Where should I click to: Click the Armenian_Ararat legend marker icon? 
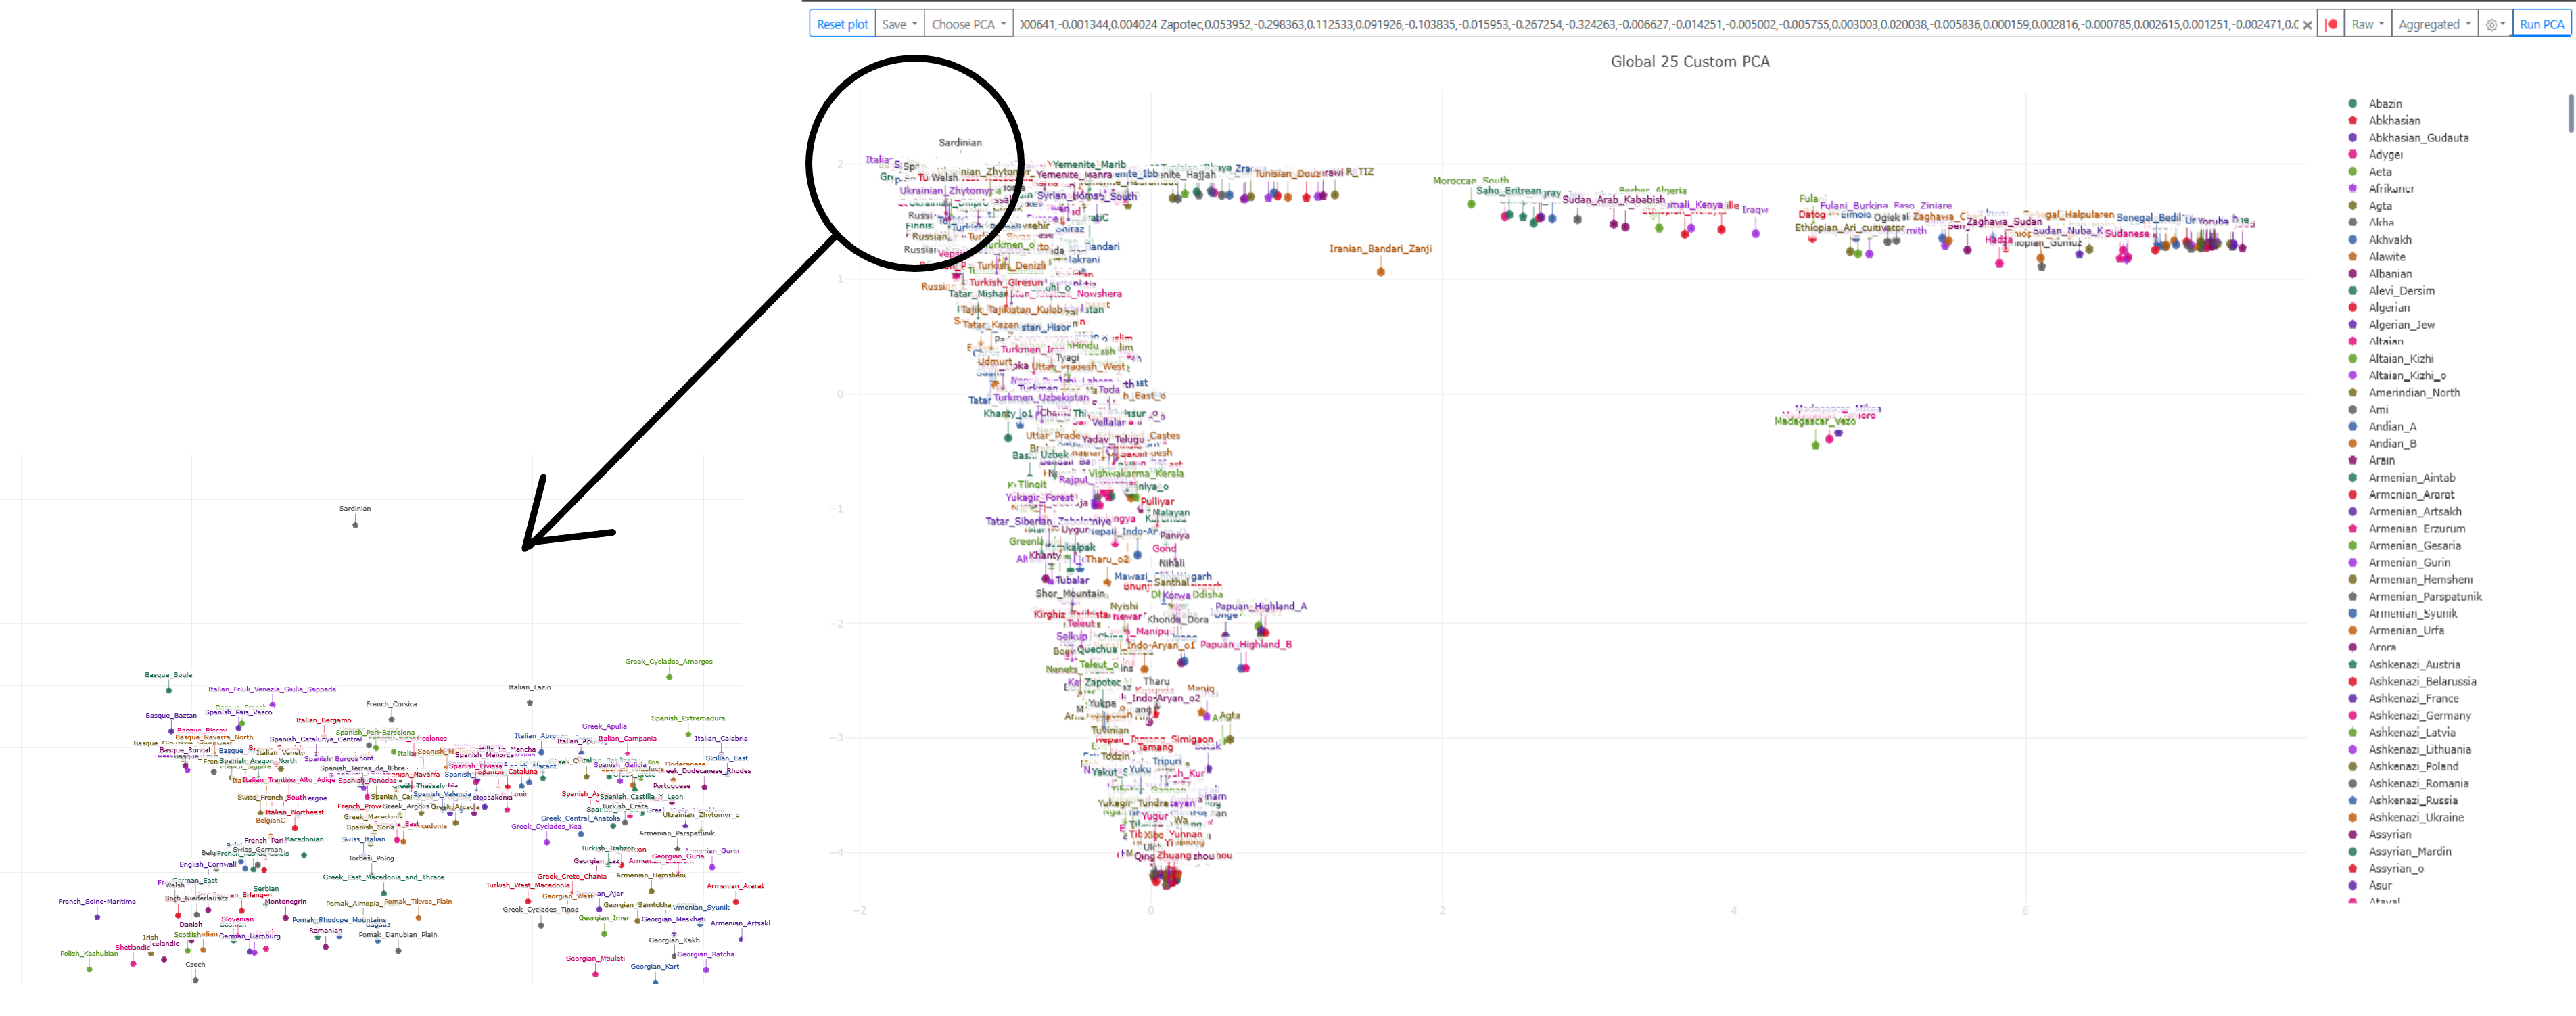pyautogui.click(x=2353, y=495)
